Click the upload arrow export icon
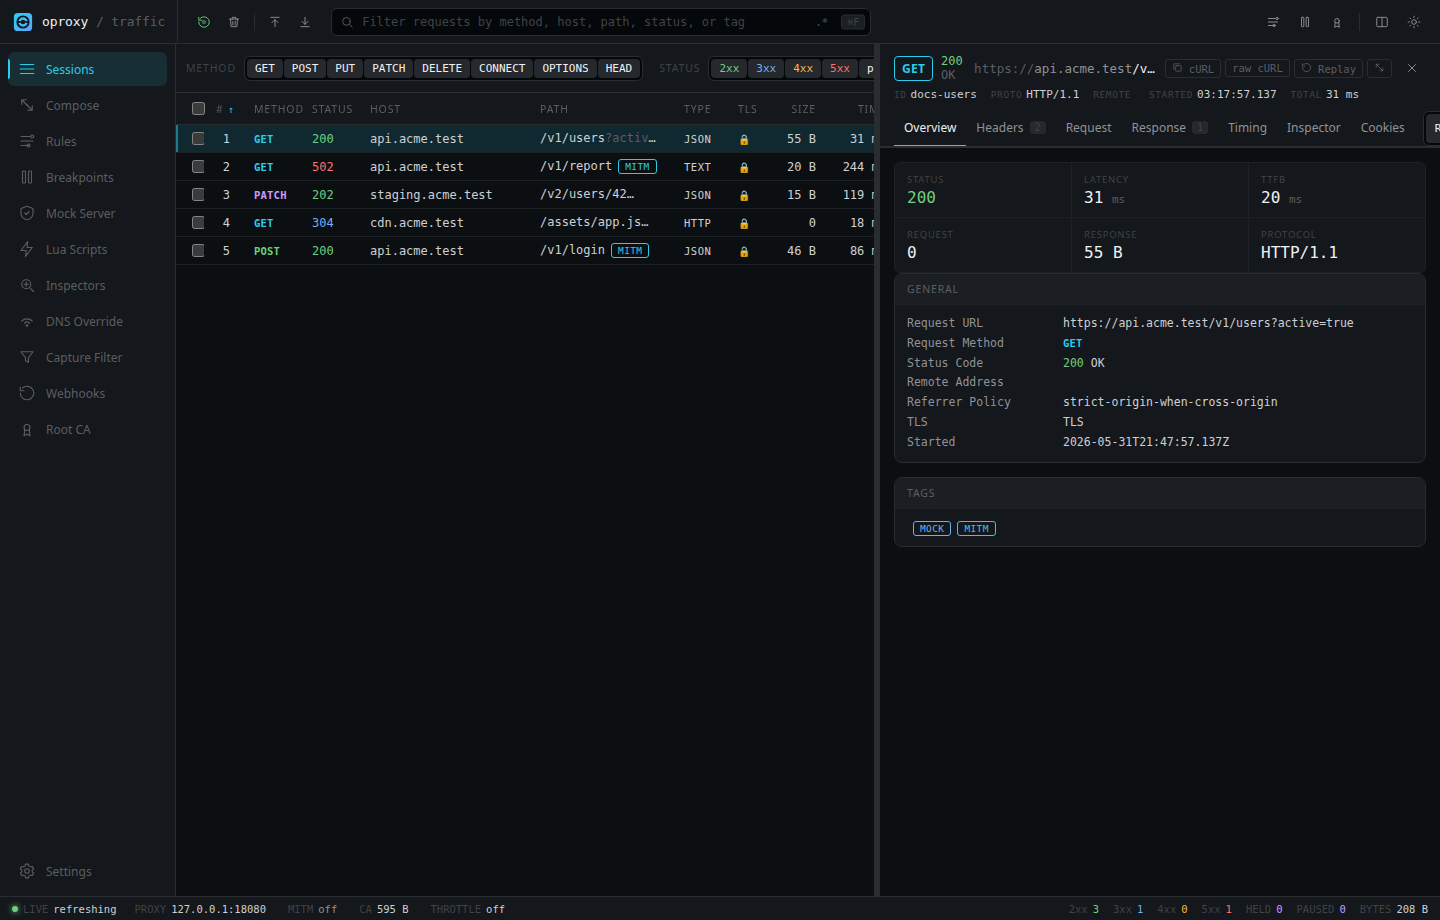The height and width of the screenshot is (920, 1440). (x=275, y=22)
